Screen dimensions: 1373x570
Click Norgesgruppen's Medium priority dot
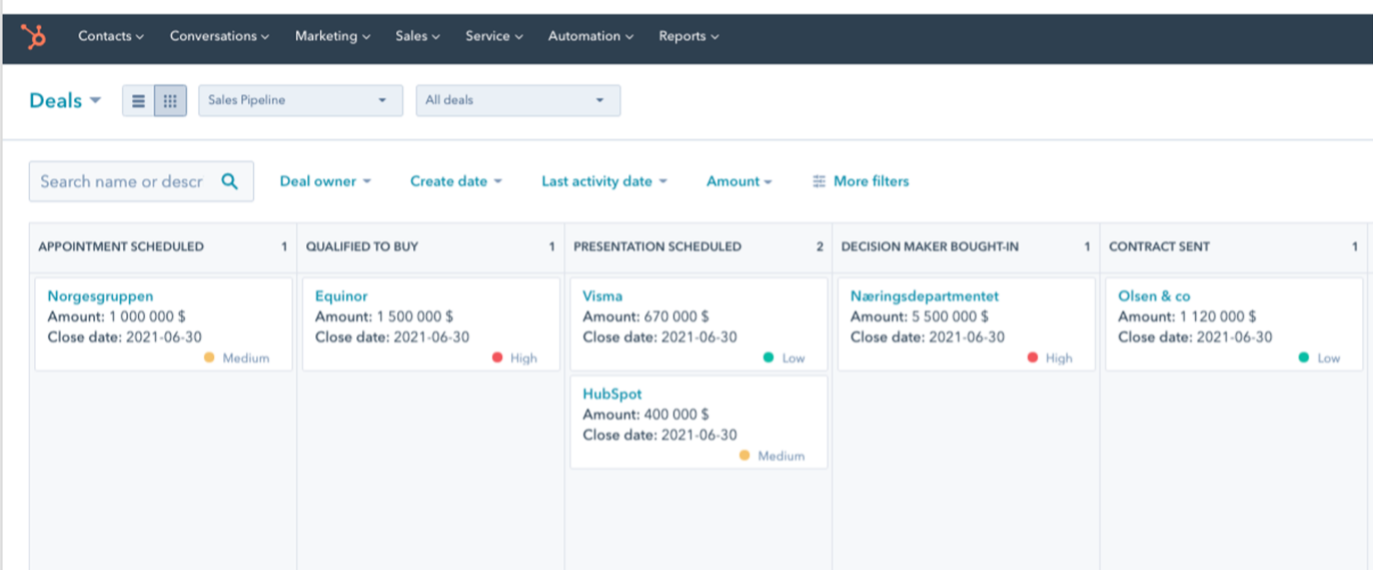click(x=209, y=357)
